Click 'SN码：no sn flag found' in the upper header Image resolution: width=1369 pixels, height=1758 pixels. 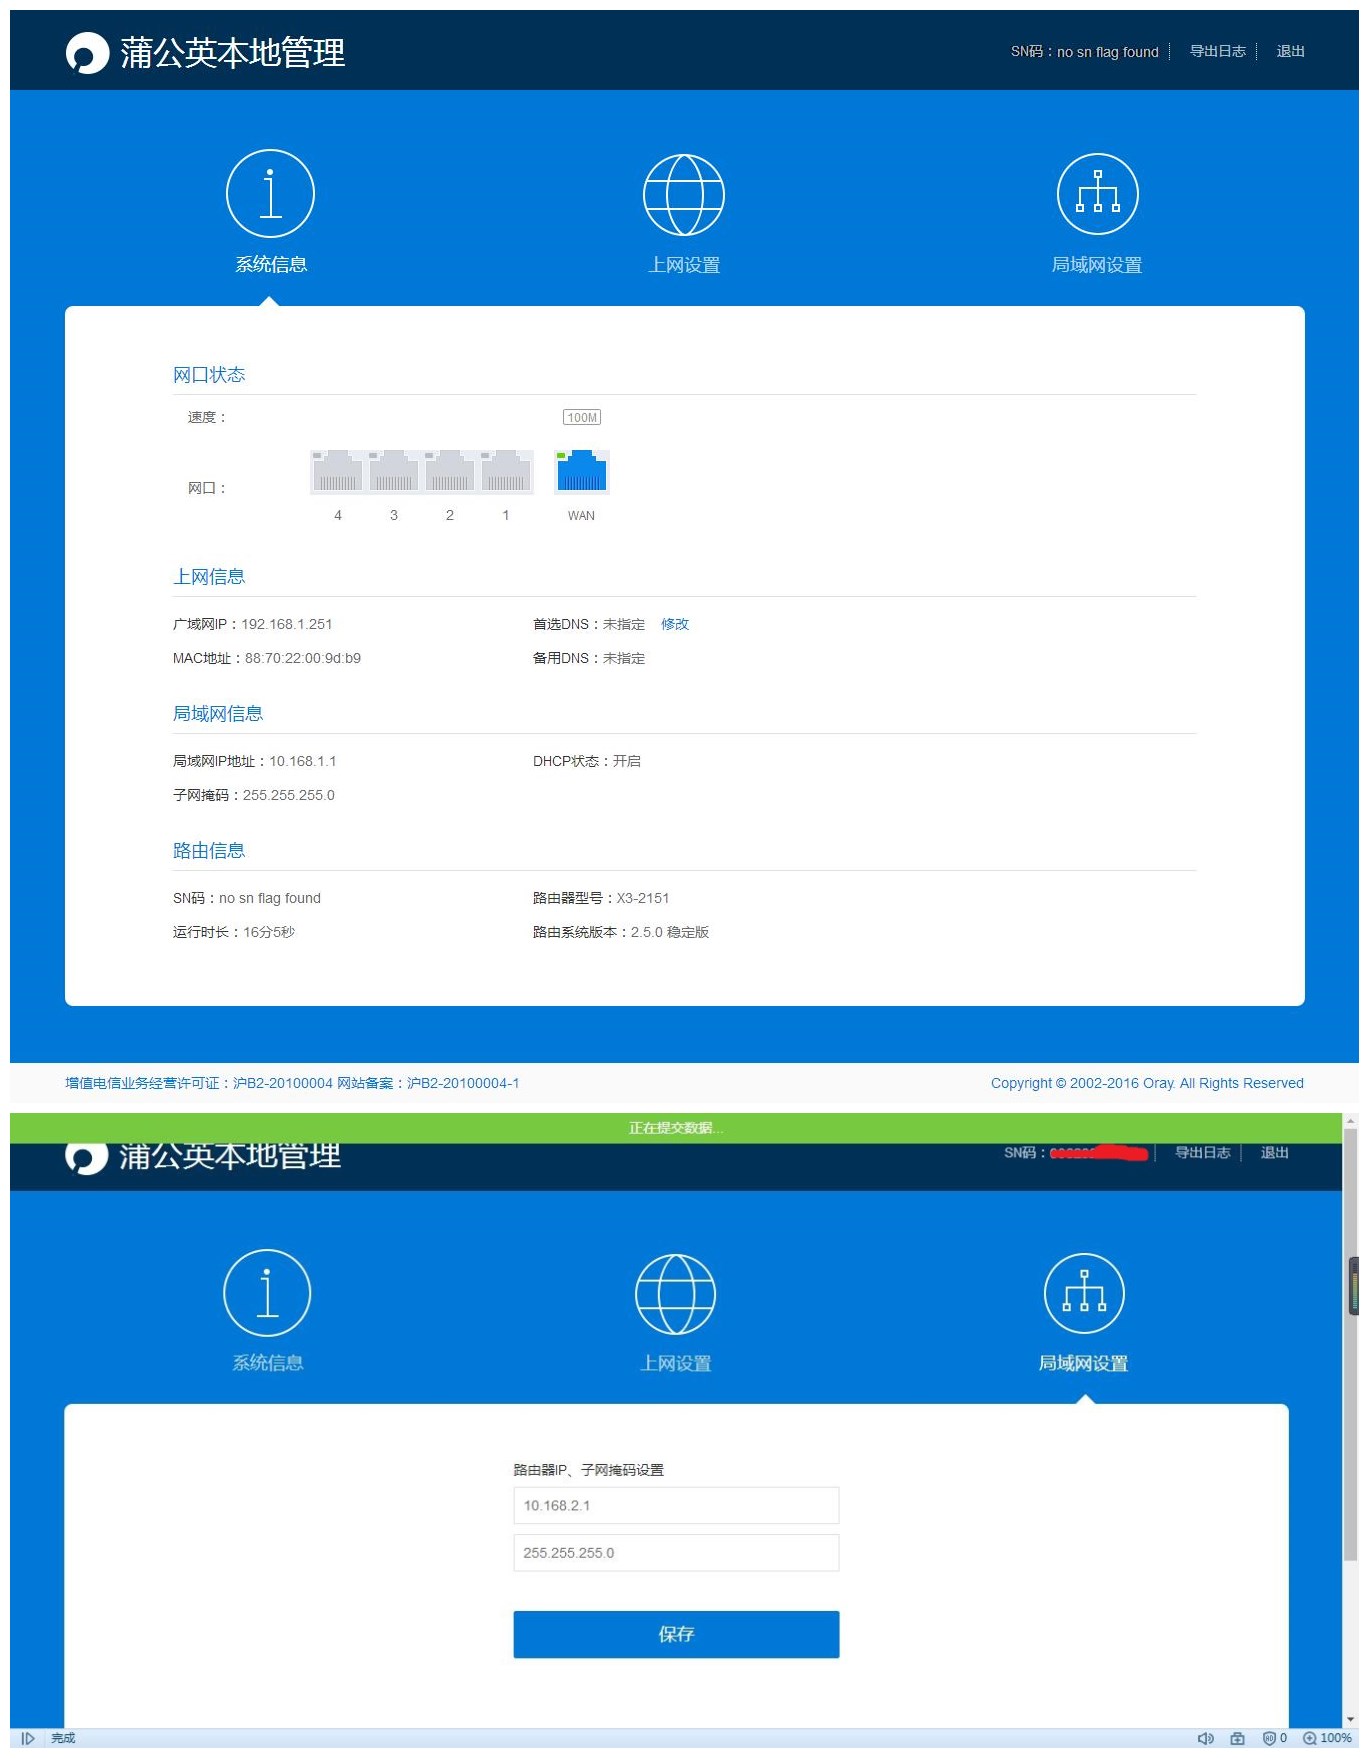(1084, 52)
